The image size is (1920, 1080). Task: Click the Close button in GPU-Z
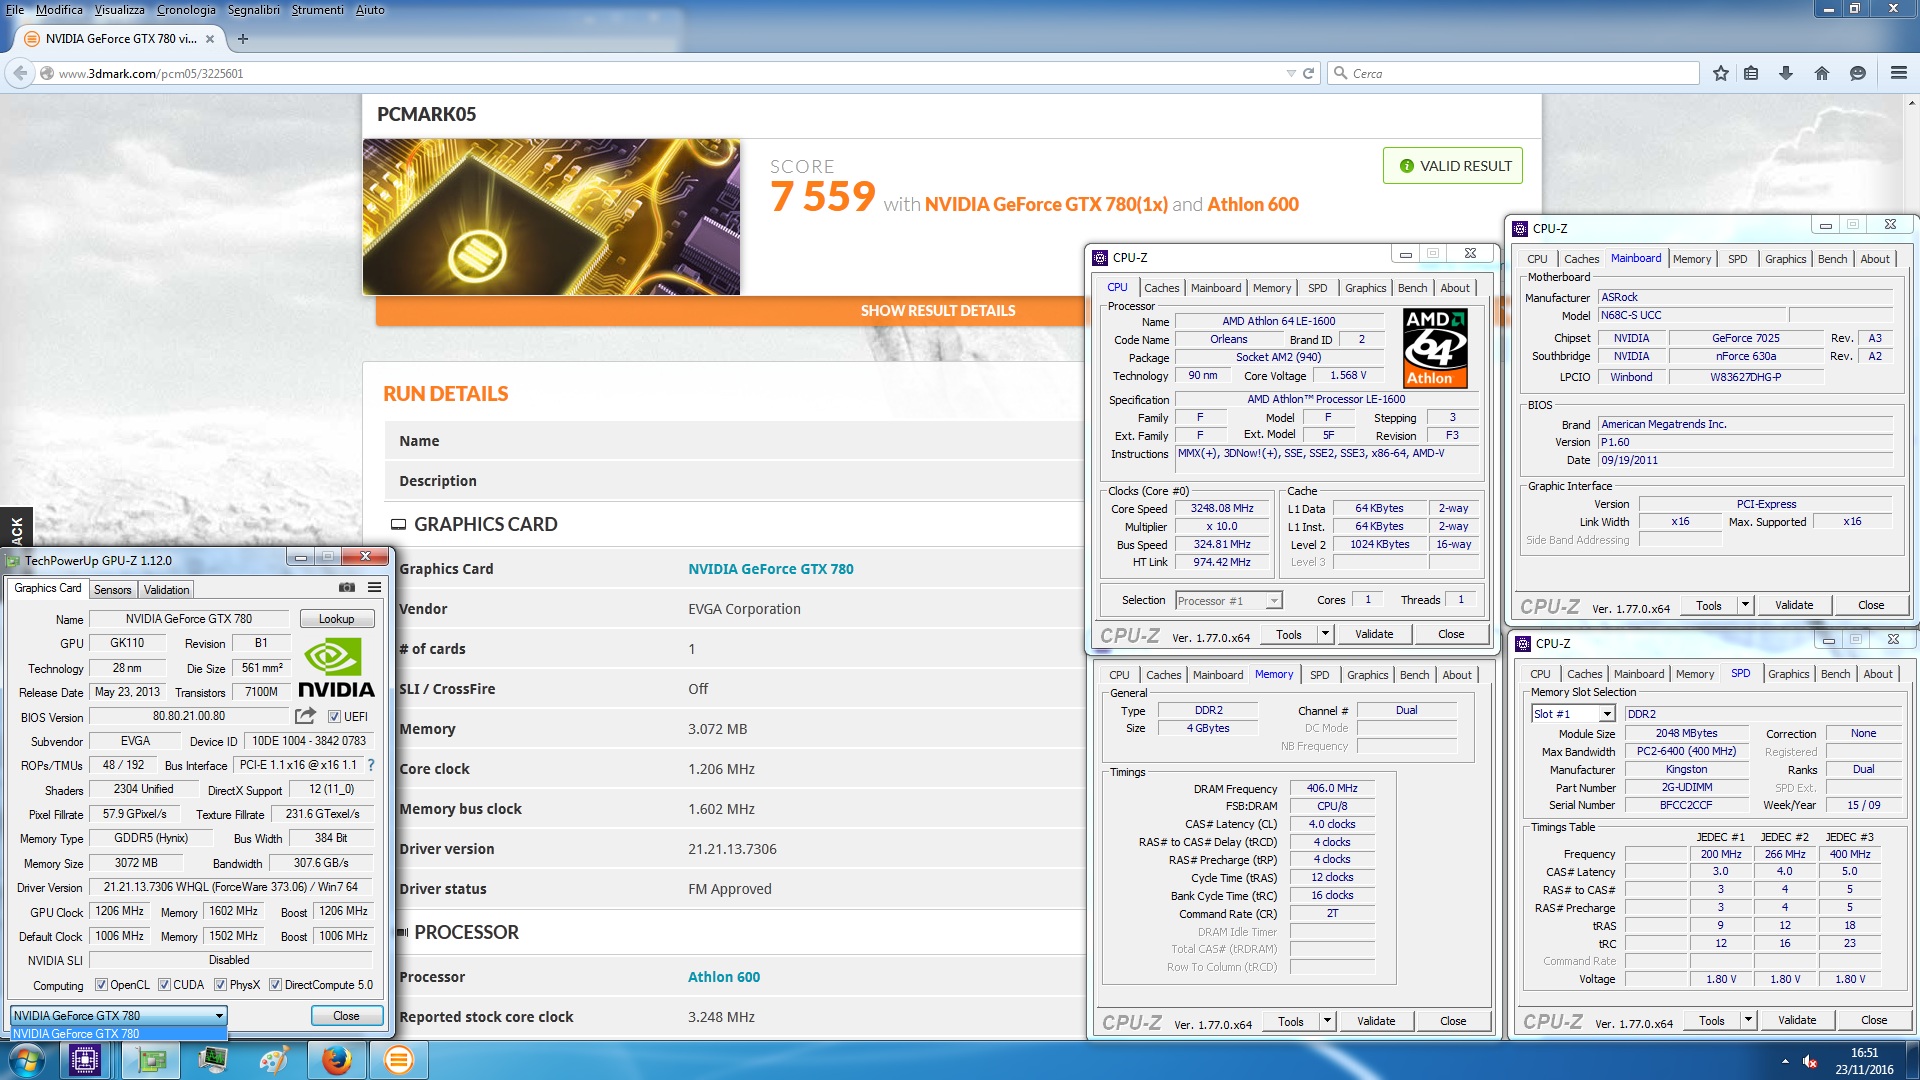click(346, 1016)
